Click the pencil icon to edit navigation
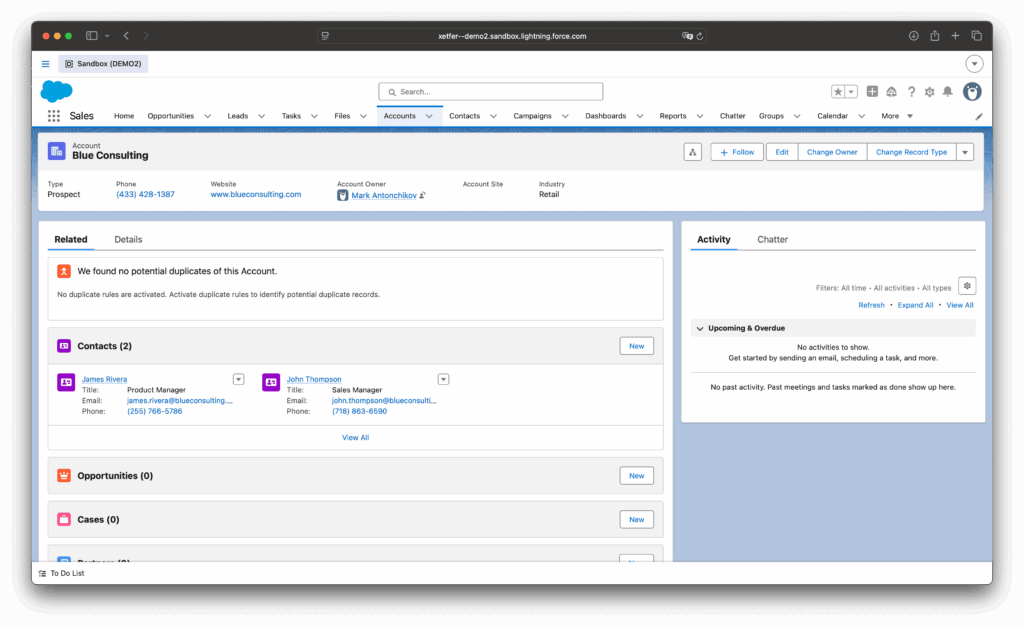The image size is (1024, 626). point(978,116)
